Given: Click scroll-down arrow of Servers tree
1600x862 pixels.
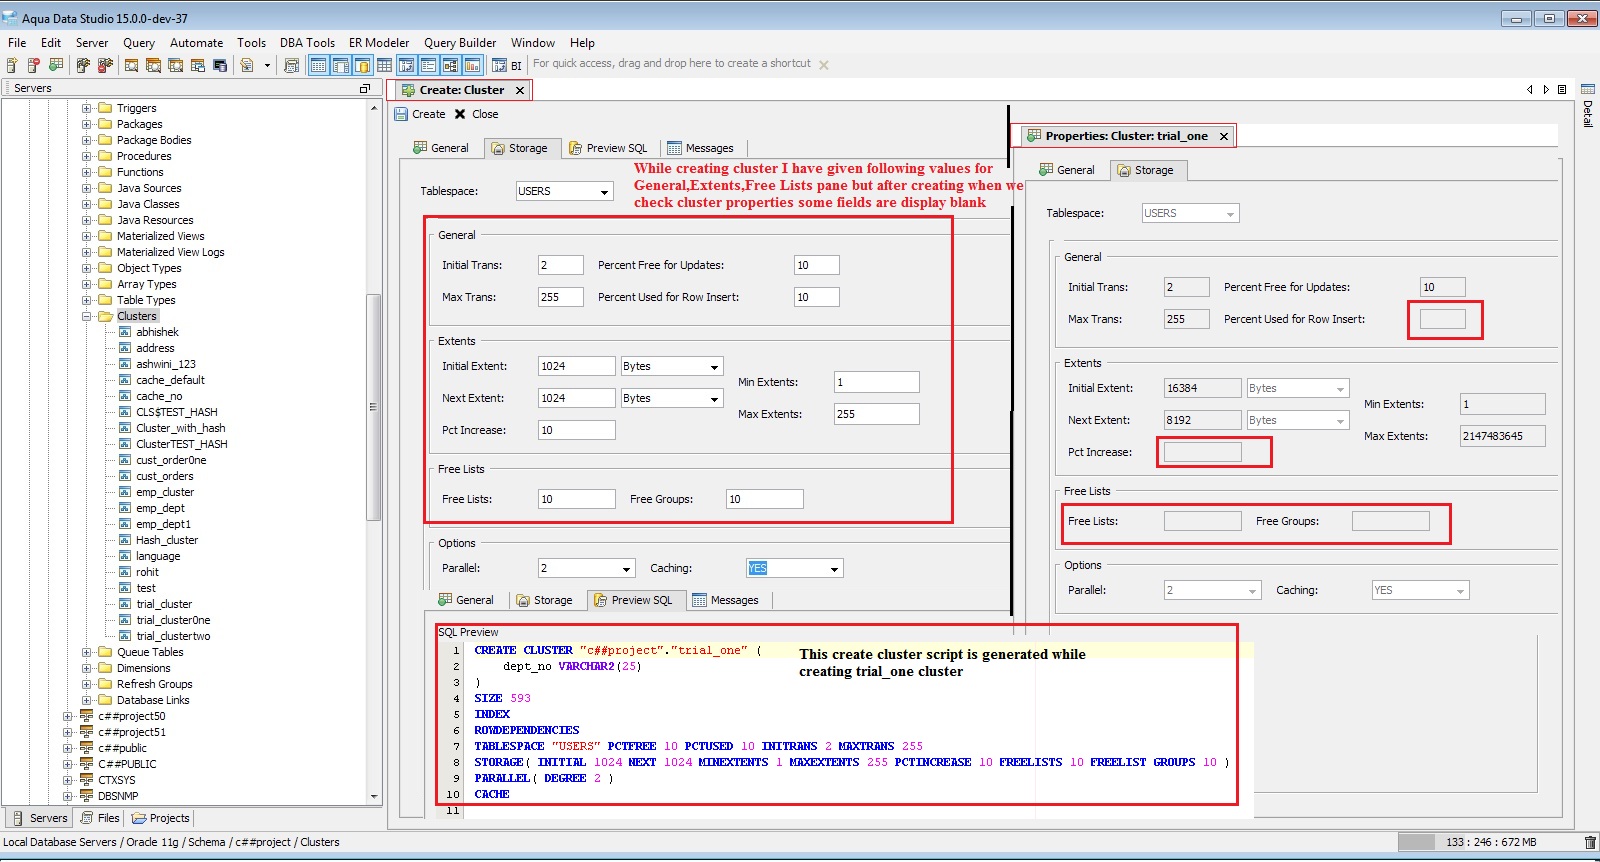Looking at the screenshot, I should click(374, 797).
